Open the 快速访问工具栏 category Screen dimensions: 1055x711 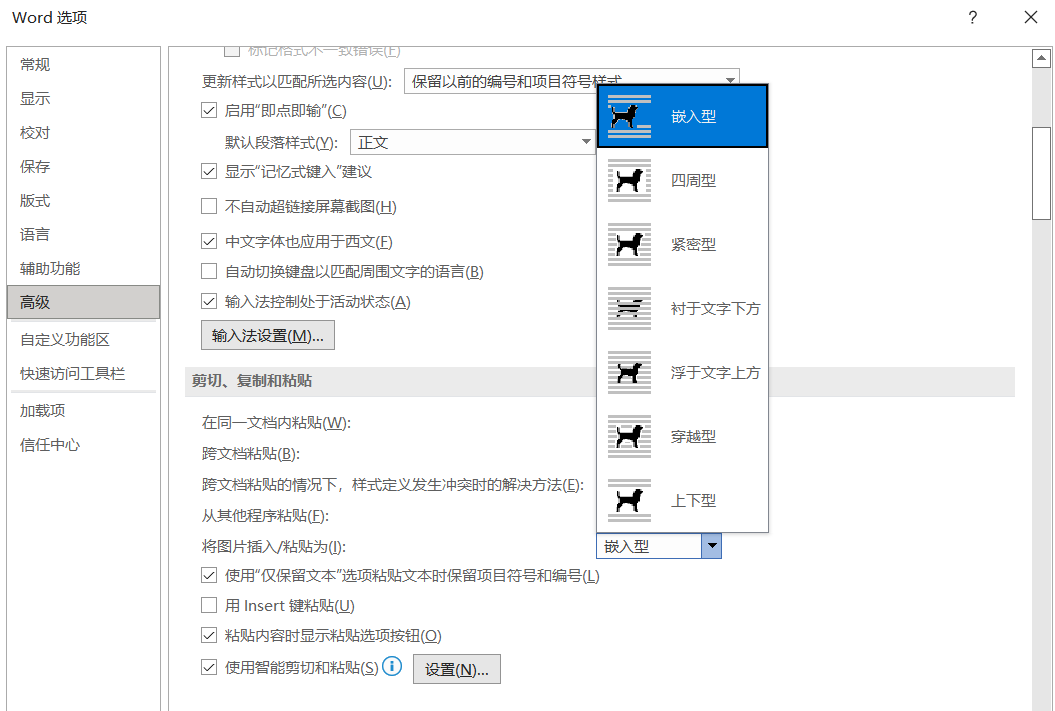[x=83, y=373]
